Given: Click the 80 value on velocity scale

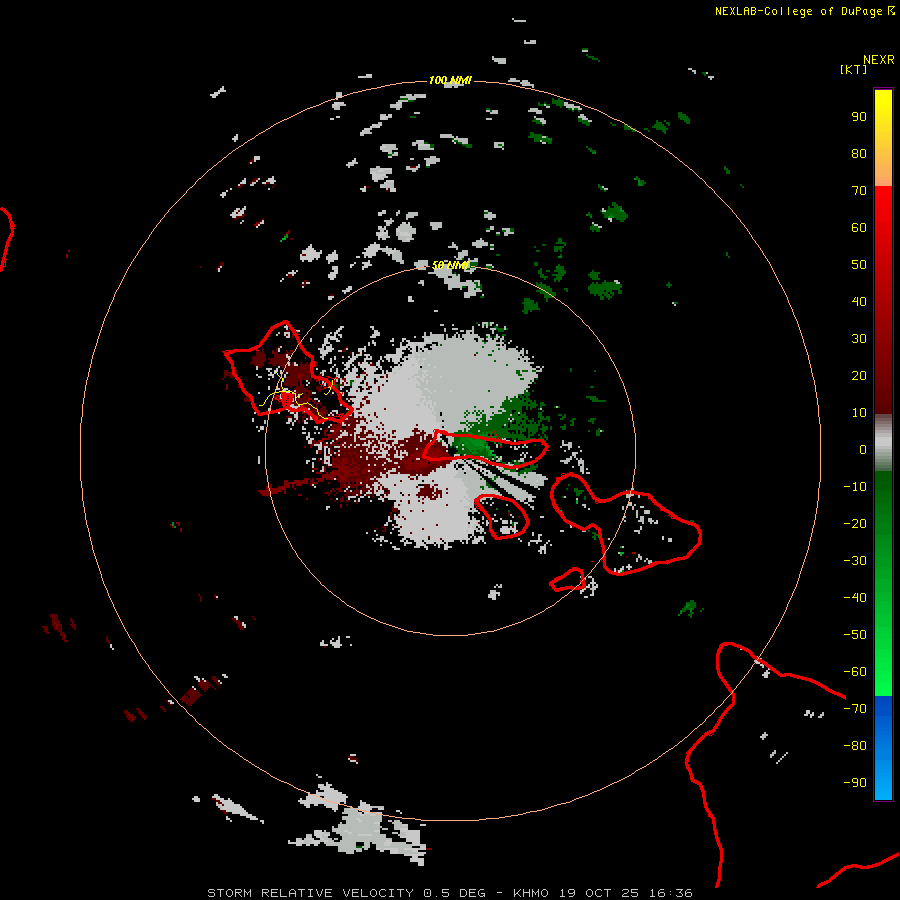Looking at the screenshot, I should 859,153.
